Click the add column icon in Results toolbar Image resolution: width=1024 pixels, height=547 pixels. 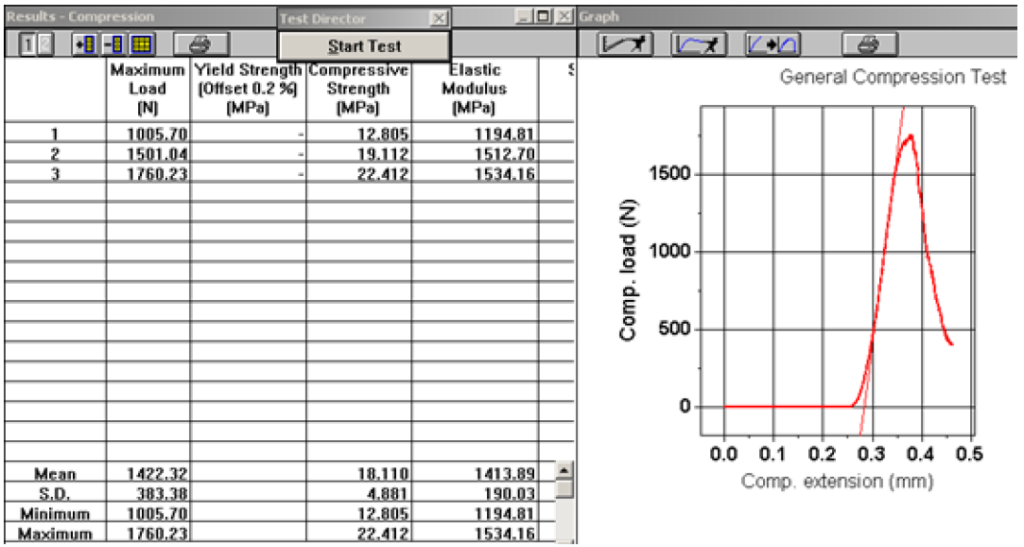click(85, 44)
